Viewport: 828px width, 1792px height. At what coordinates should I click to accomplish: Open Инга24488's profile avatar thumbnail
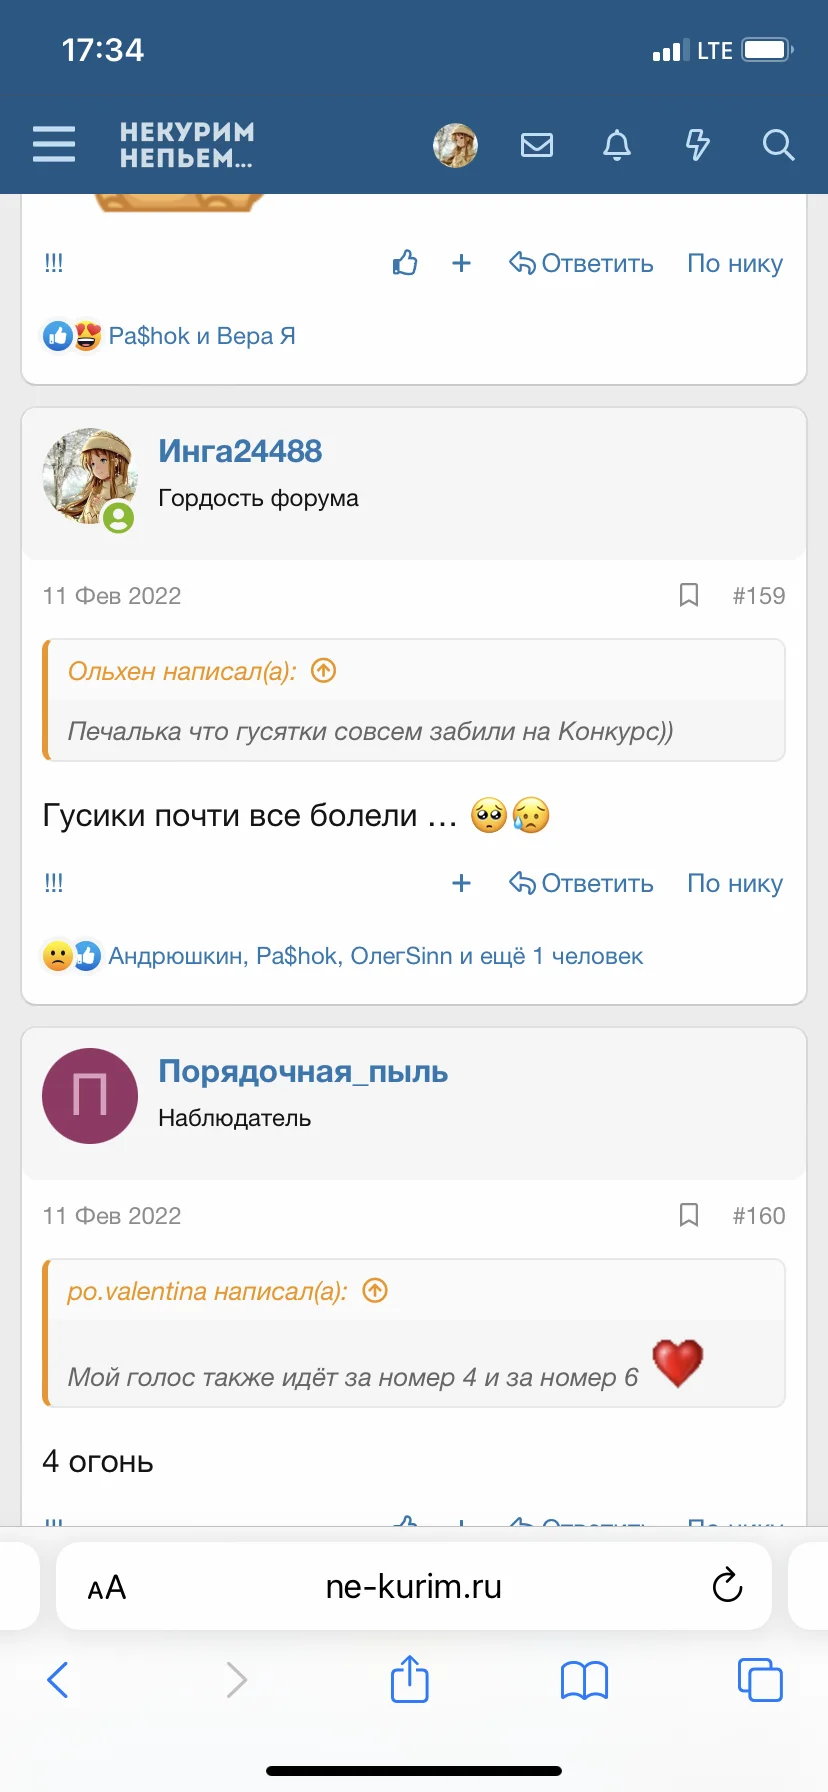90,477
